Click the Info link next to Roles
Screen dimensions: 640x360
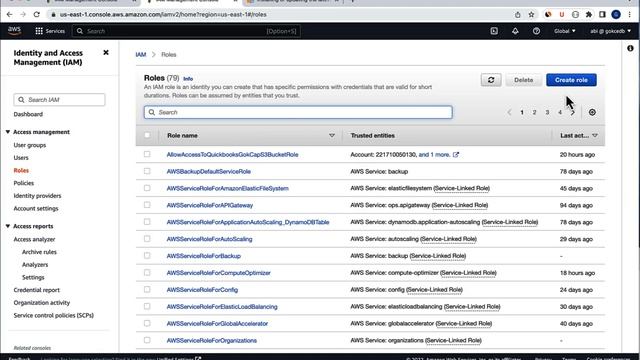click(x=188, y=78)
